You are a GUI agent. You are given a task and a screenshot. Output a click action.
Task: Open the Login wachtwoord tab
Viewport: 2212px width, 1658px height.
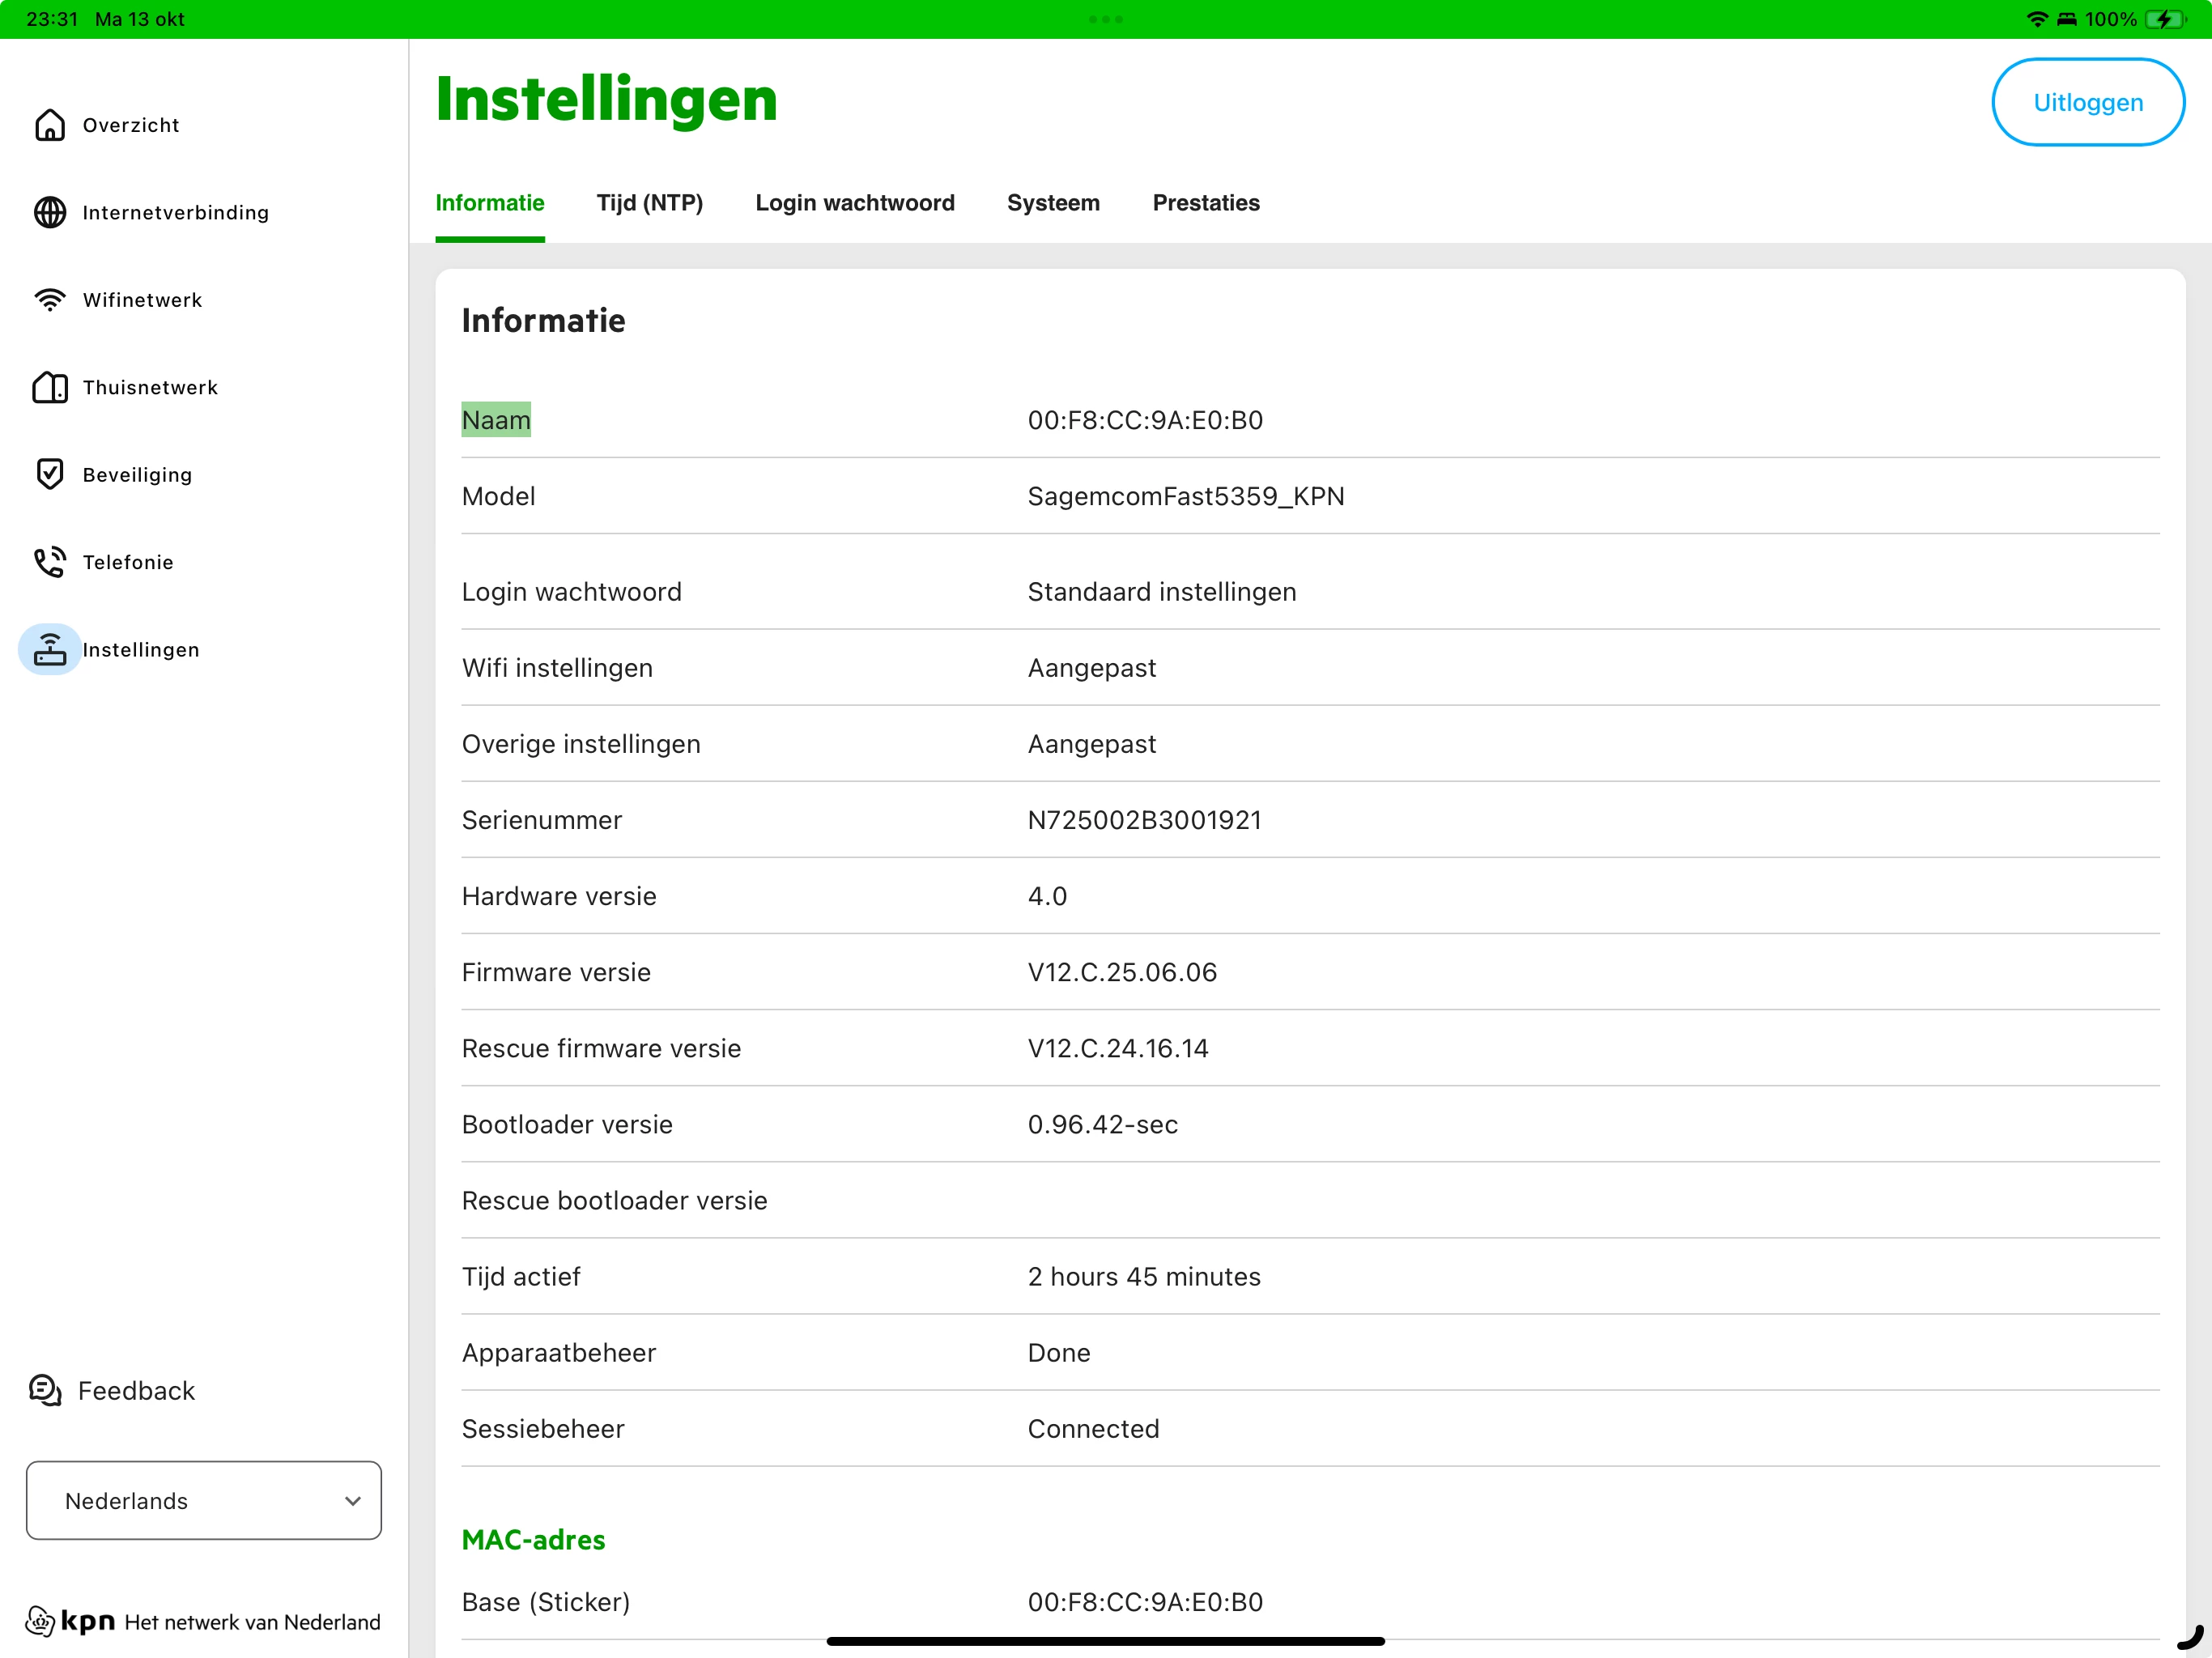click(854, 203)
